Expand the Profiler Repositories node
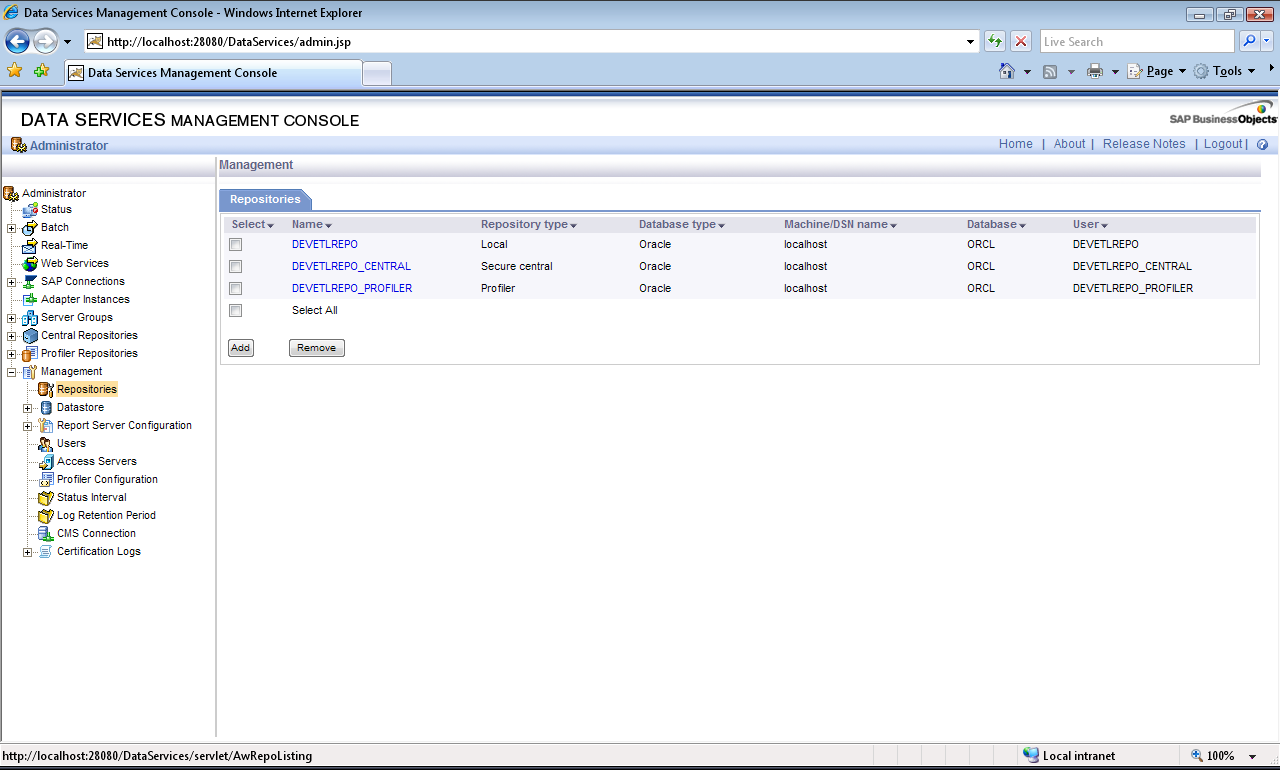 [x=12, y=354]
